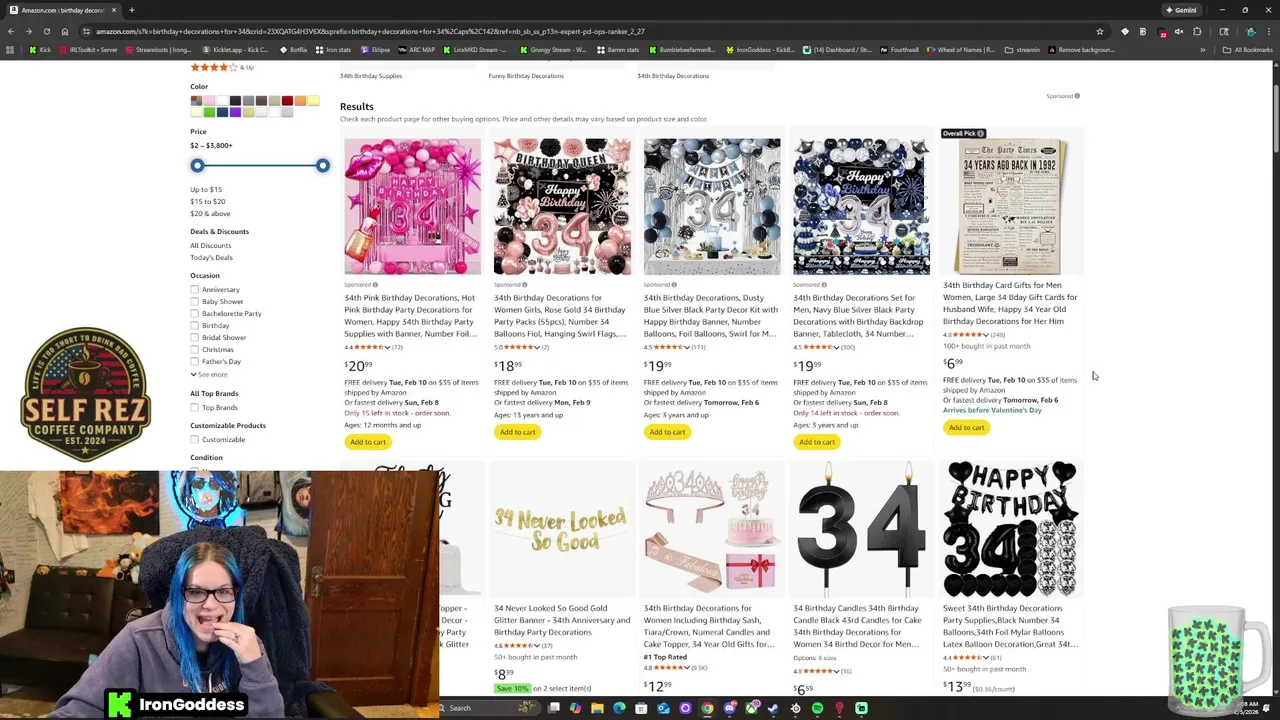Open the Chrome three-dot menu
The width and height of the screenshot is (1280, 720).
tap(1270, 31)
